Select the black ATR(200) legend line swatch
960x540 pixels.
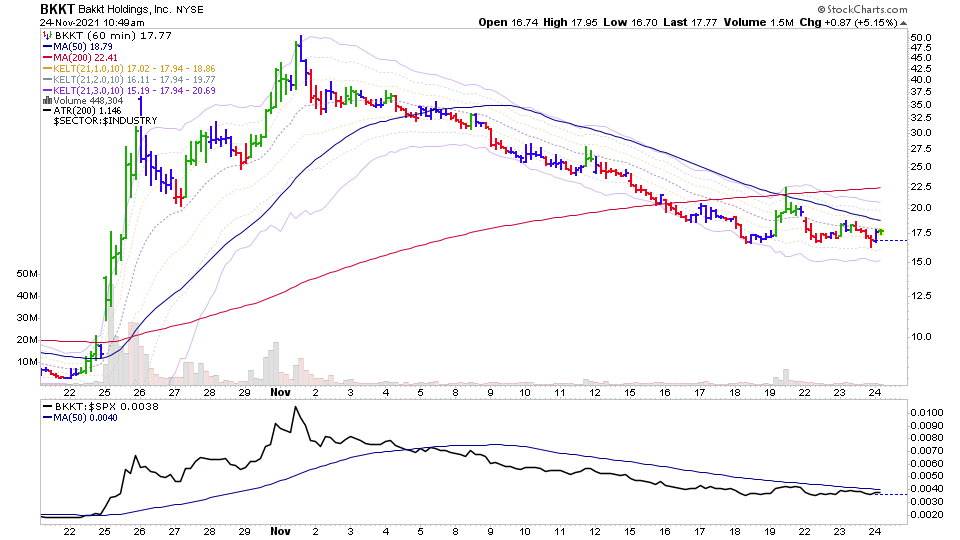pyautogui.click(x=47, y=111)
